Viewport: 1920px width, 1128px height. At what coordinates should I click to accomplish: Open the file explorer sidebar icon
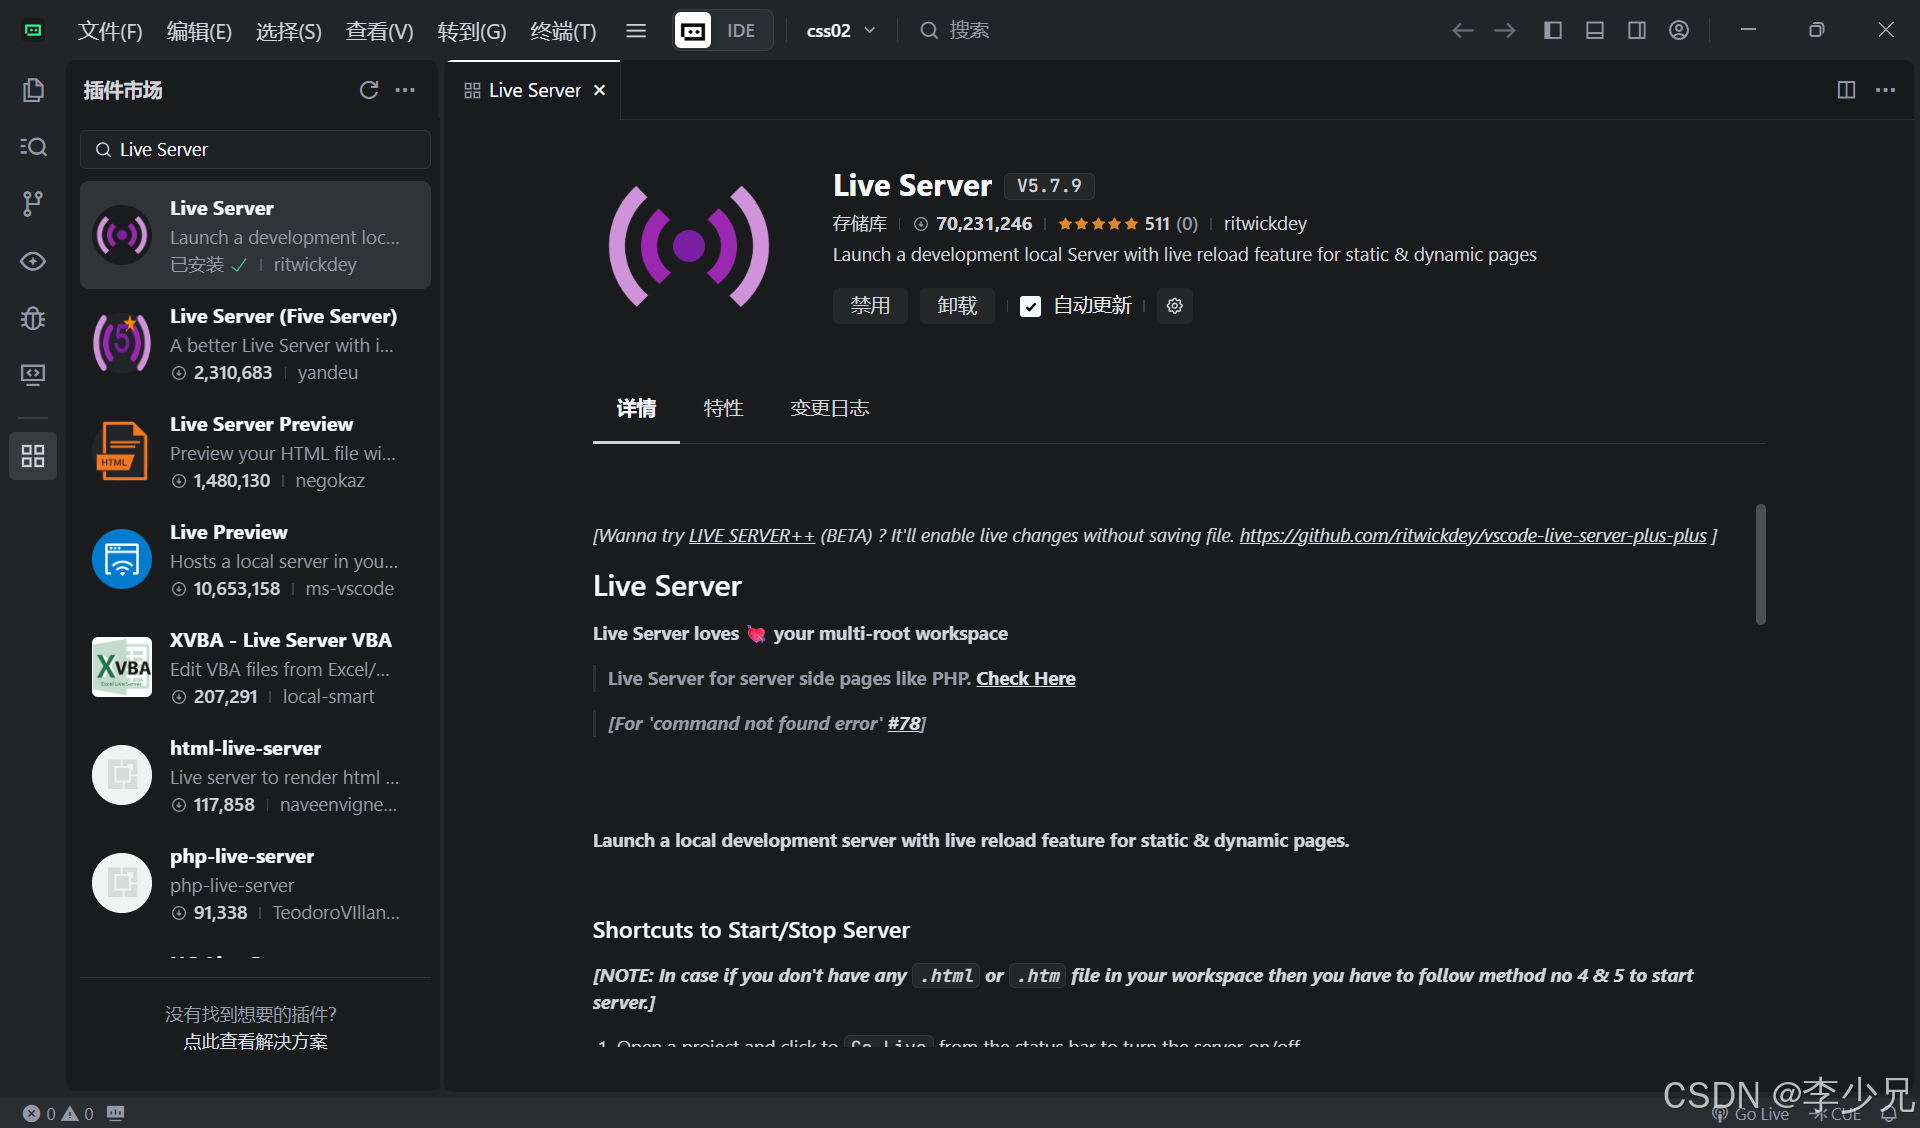(33, 90)
